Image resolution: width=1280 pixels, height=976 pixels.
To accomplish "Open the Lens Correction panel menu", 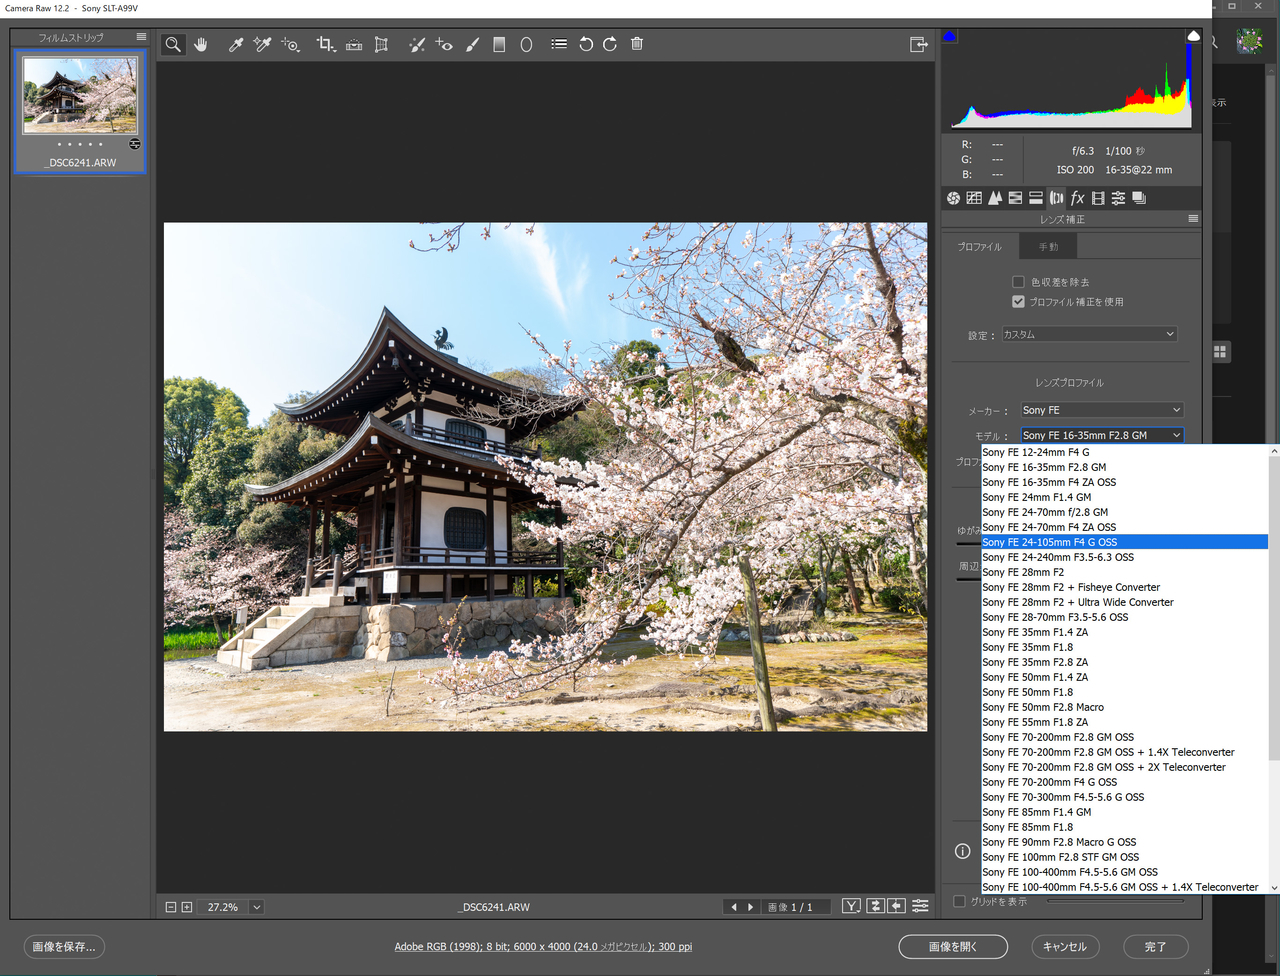I will pyautogui.click(x=1193, y=219).
